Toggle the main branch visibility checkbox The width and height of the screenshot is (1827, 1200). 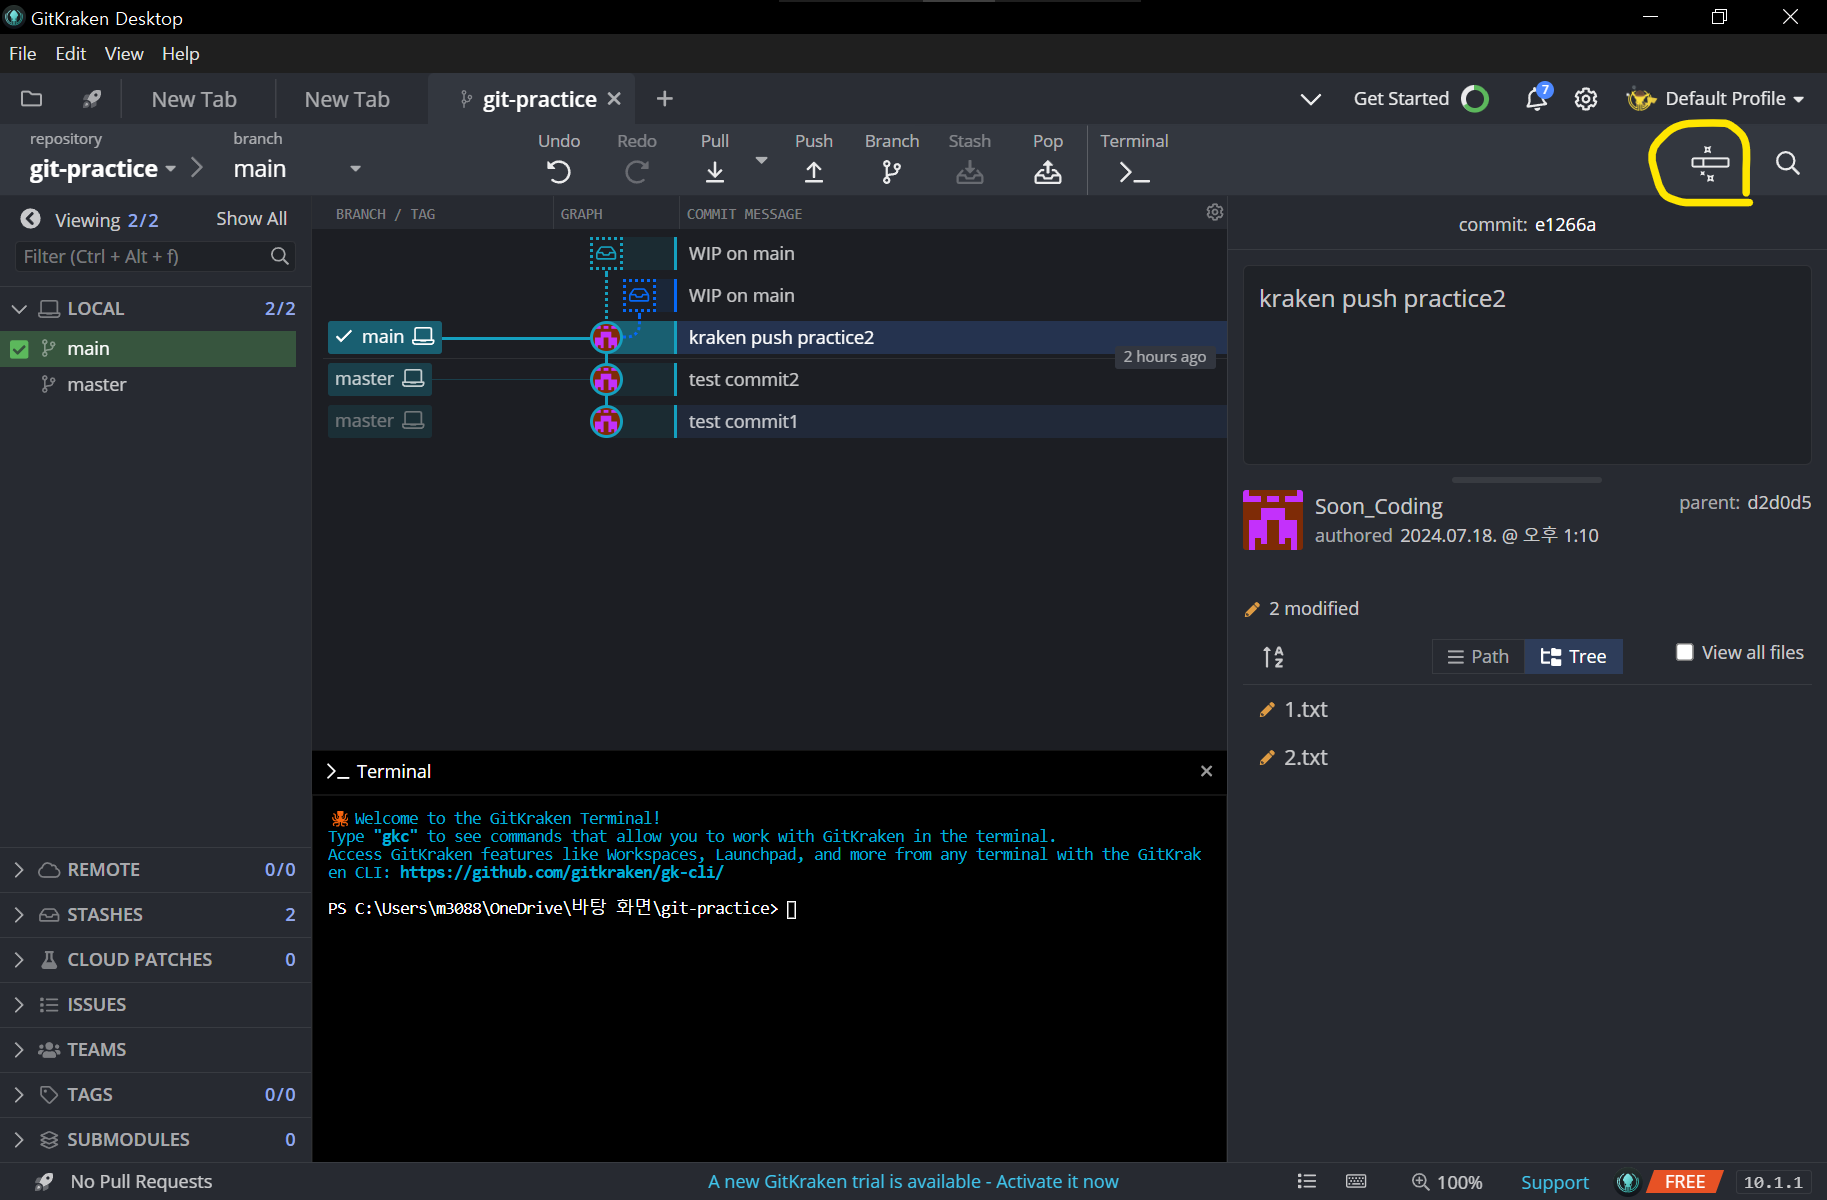tap(19, 349)
